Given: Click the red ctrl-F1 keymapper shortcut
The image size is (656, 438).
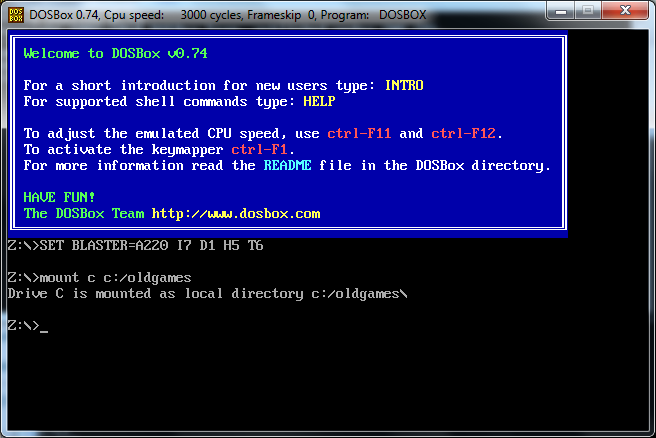Looking at the screenshot, I should pos(259,149).
